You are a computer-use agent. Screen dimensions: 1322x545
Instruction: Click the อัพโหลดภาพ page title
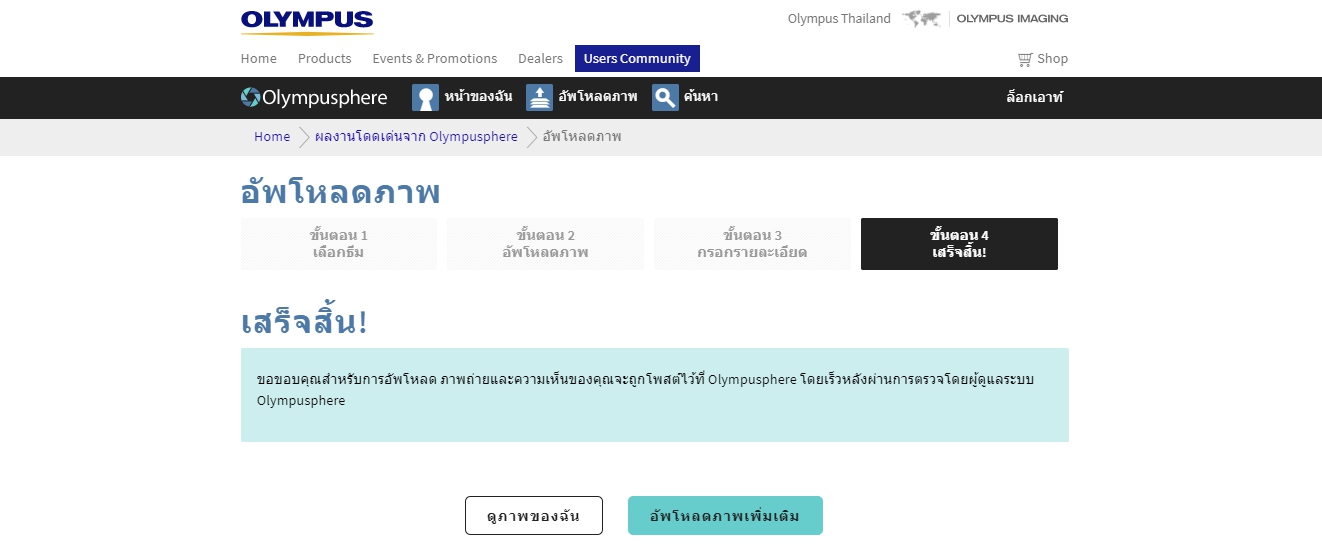click(x=340, y=191)
